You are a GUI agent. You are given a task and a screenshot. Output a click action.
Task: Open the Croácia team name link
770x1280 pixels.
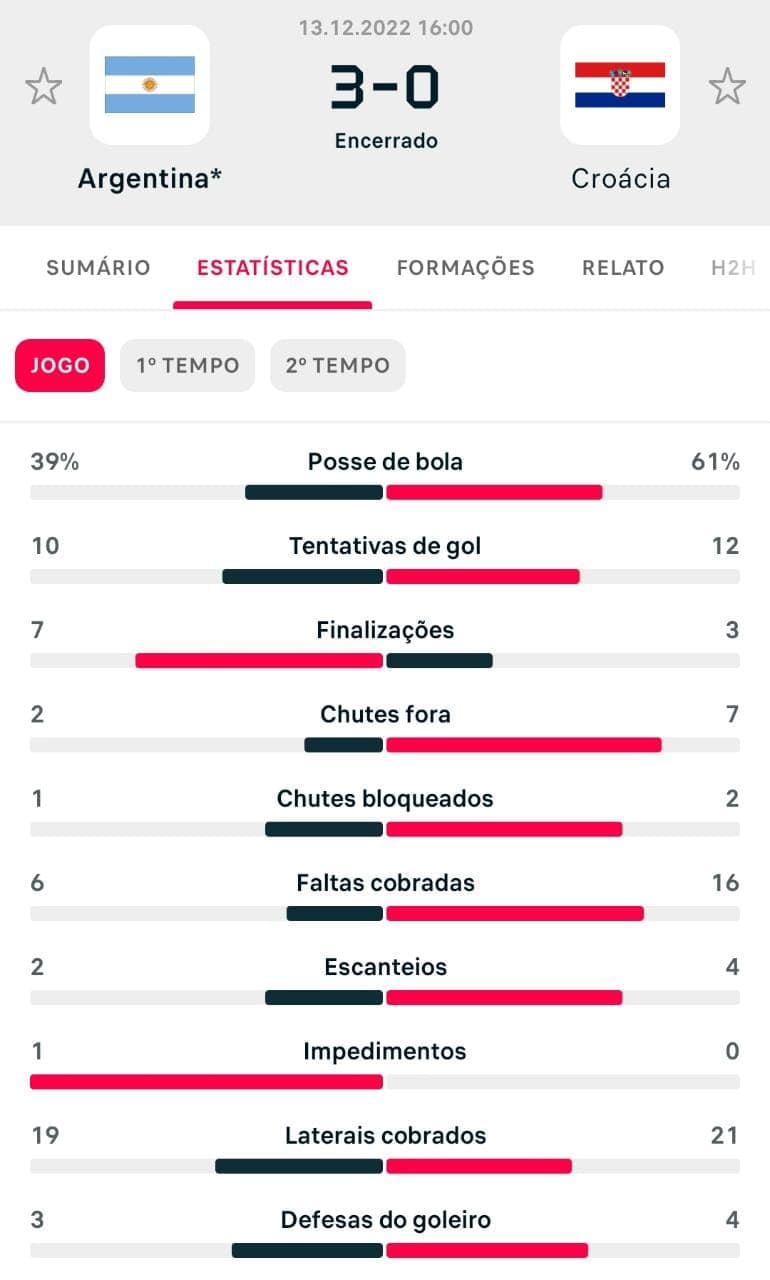point(620,179)
